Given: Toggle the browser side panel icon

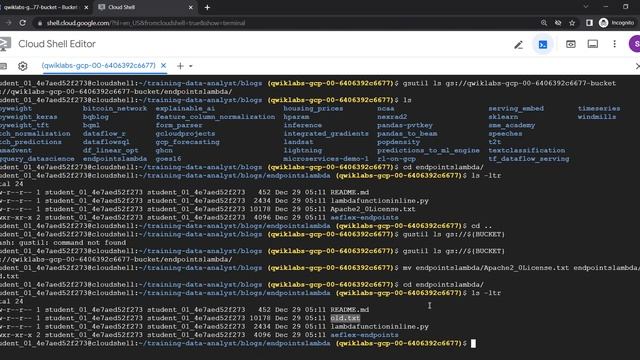Looking at the screenshot, I should pyautogui.click(x=589, y=23).
